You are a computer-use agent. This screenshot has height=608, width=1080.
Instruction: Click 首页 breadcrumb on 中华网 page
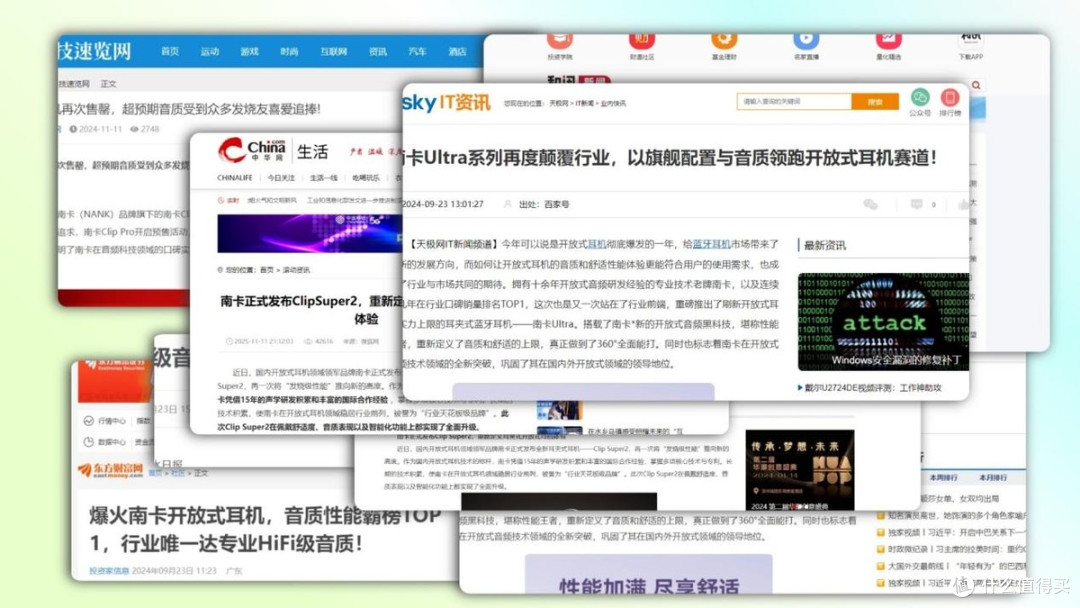click(267, 270)
